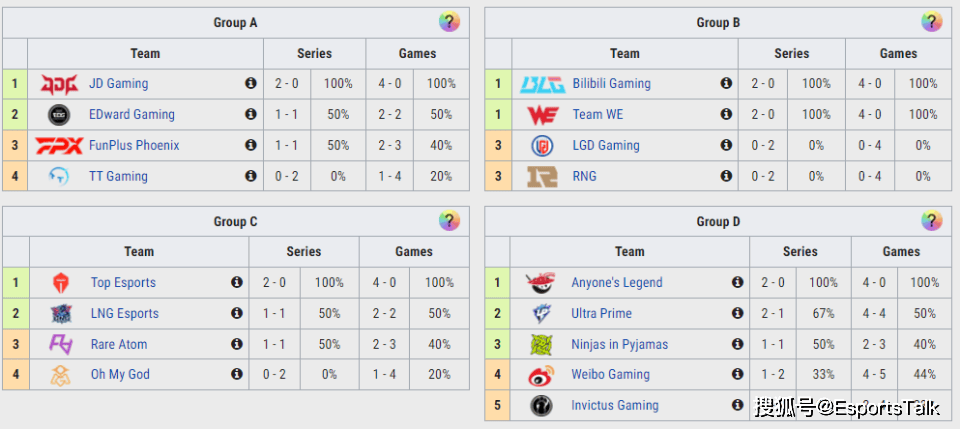This screenshot has height=429, width=960.
Task: Open info icon next to EDward Gaming
Action: coord(250,114)
